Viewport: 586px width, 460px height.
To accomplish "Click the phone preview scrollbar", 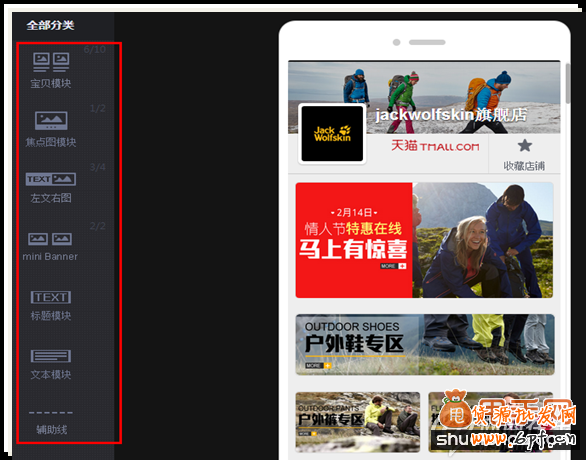I will click(568, 83).
